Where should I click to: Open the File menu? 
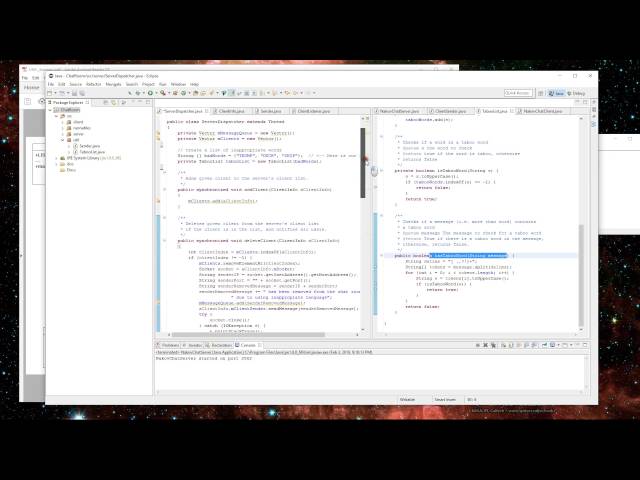click(x=51, y=84)
